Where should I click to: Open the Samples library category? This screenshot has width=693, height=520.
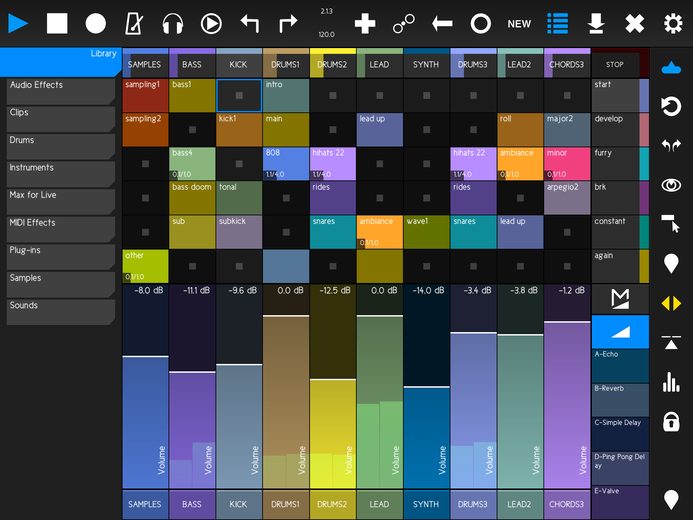[x=61, y=284]
